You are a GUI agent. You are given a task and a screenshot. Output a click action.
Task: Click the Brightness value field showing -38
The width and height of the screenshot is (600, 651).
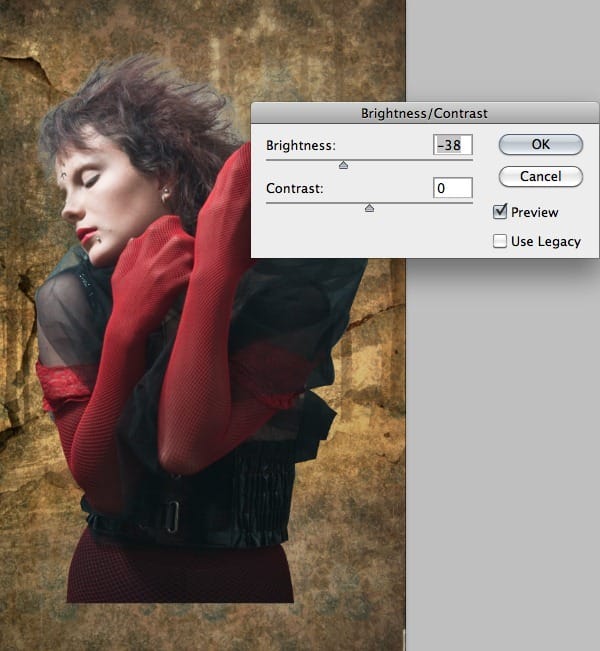(453, 145)
